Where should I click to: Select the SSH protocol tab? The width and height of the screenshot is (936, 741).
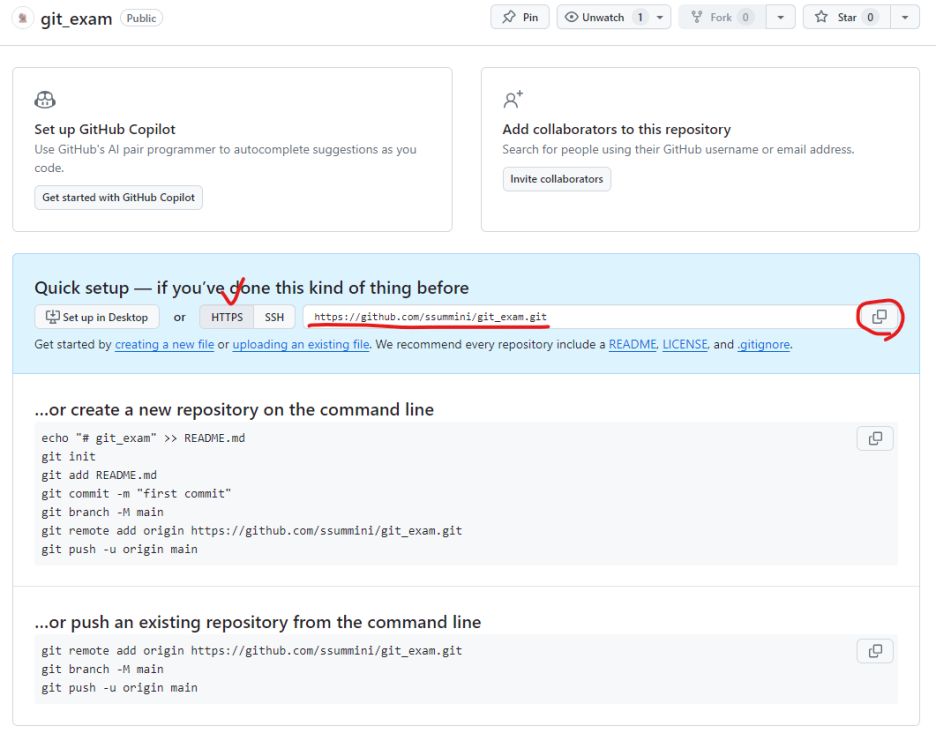[274, 317]
